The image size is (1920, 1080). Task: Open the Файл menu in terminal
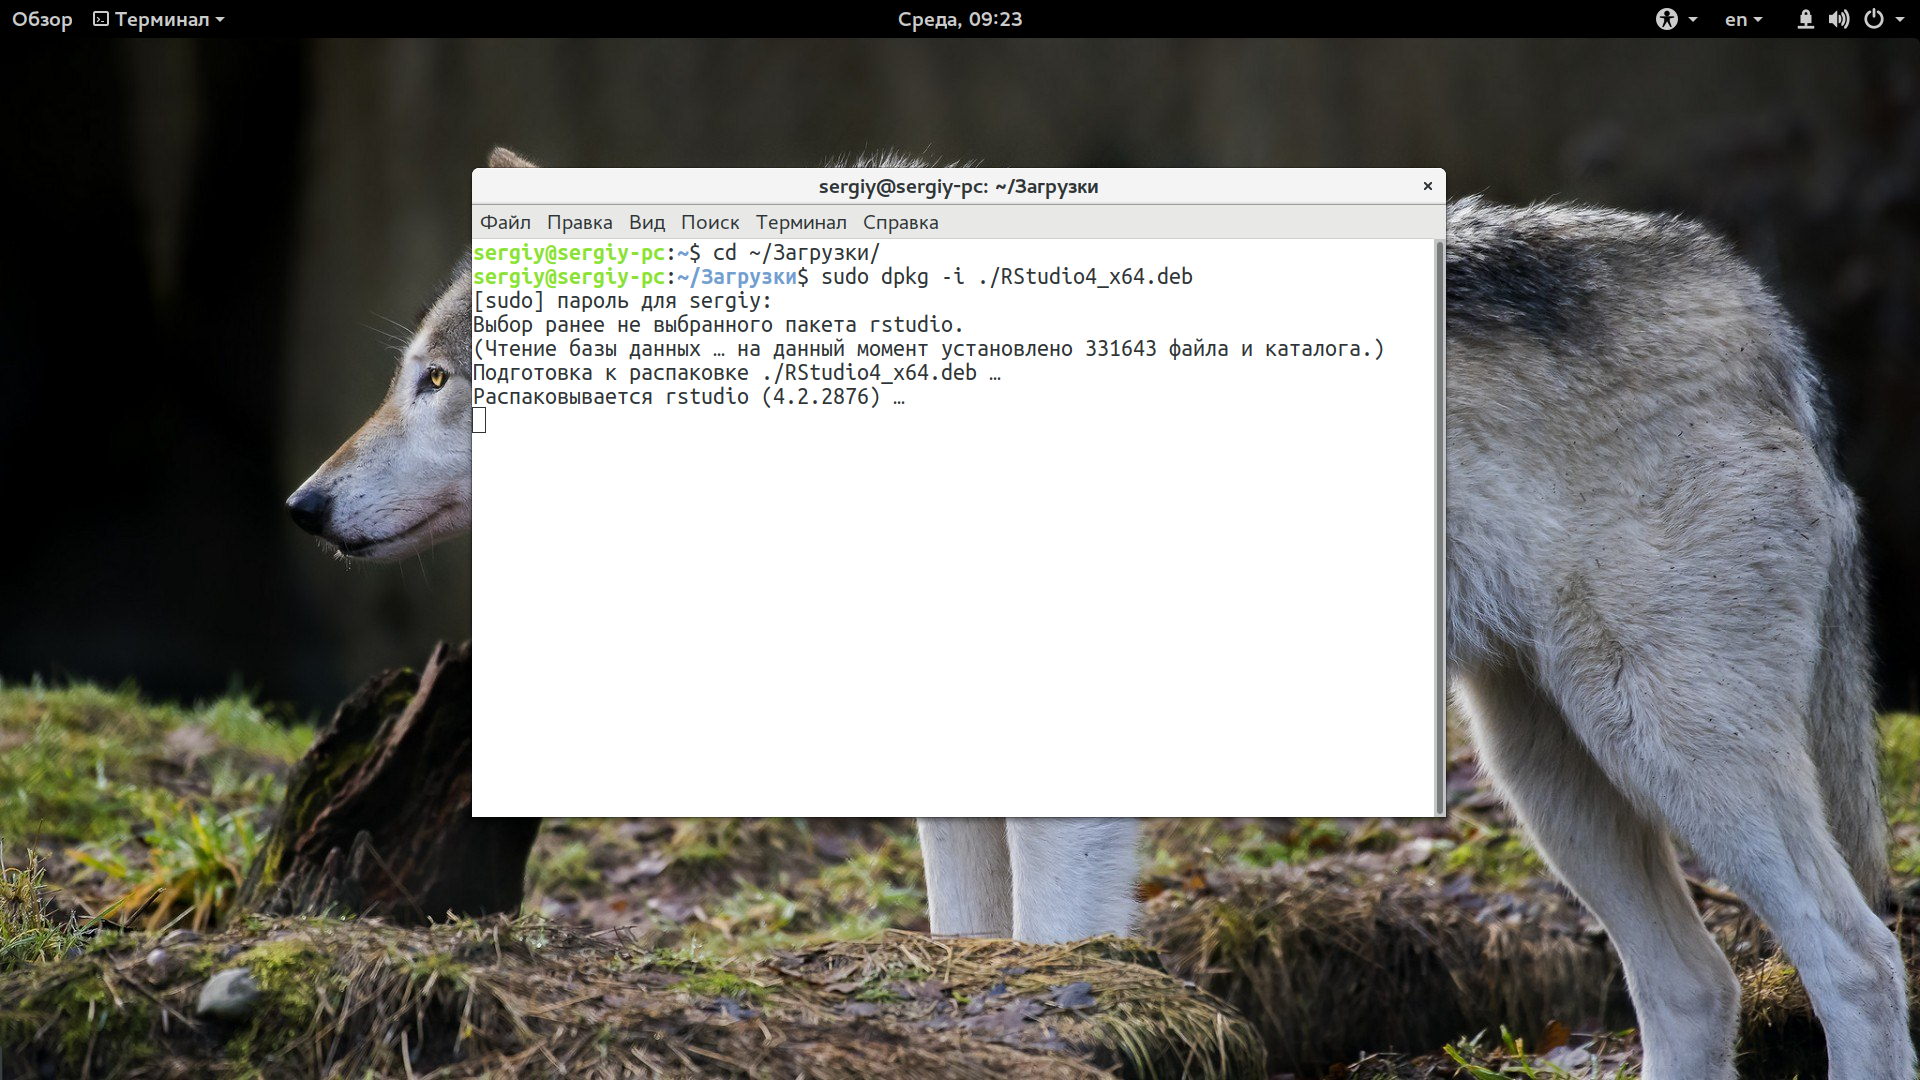click(505, 222)
